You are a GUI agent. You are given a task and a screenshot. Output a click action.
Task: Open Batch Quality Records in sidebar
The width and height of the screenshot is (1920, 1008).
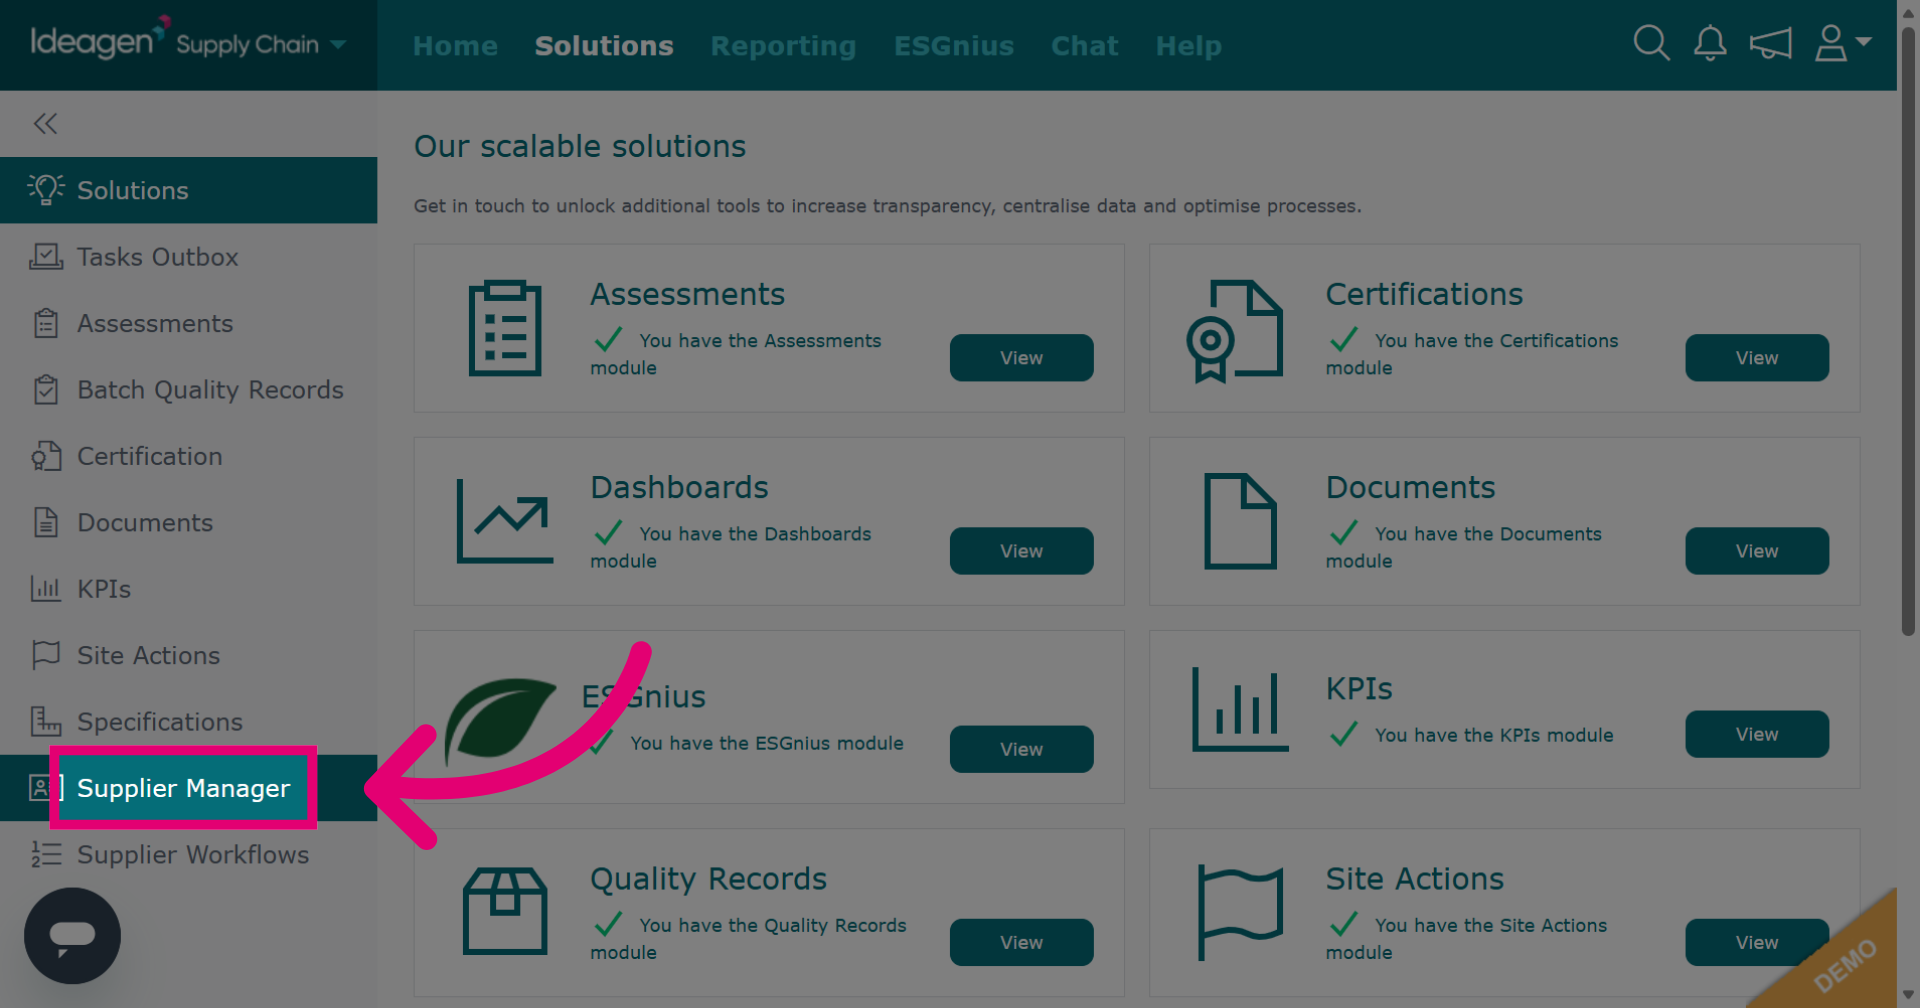point(188,389)
